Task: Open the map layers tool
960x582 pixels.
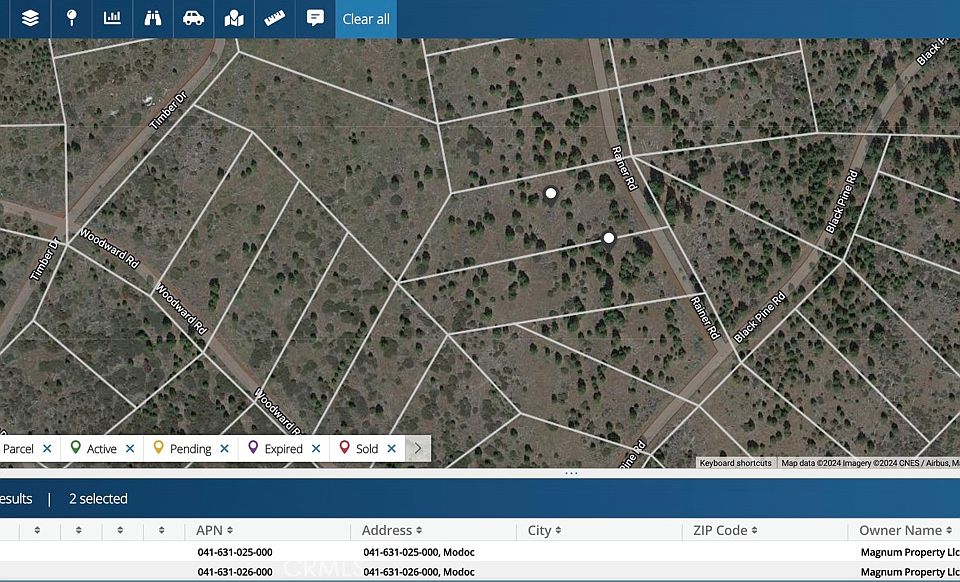Action: click(30, 18)
